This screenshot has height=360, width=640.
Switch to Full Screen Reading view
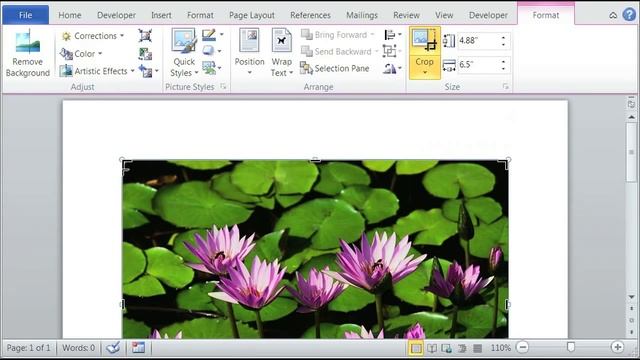tap(431, 348)
